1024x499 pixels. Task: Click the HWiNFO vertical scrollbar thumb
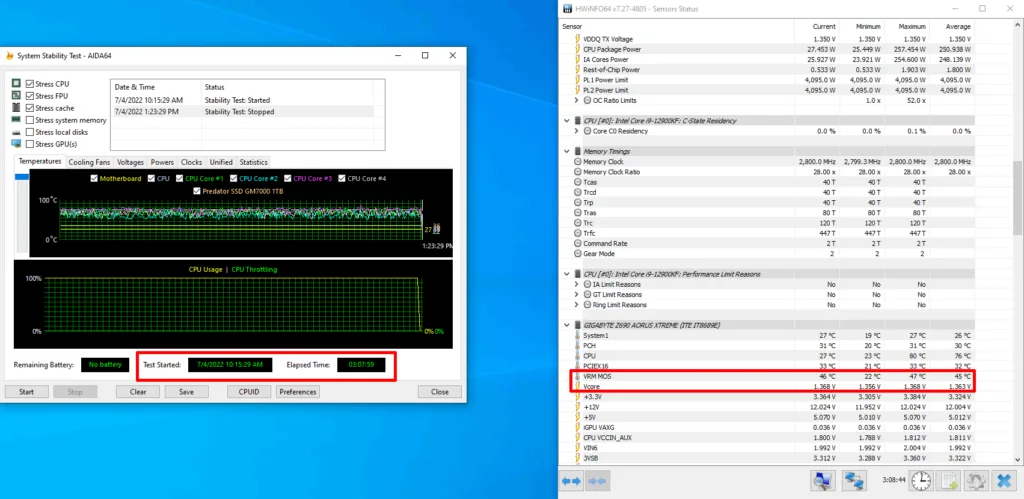click(x=1018, y=197)
